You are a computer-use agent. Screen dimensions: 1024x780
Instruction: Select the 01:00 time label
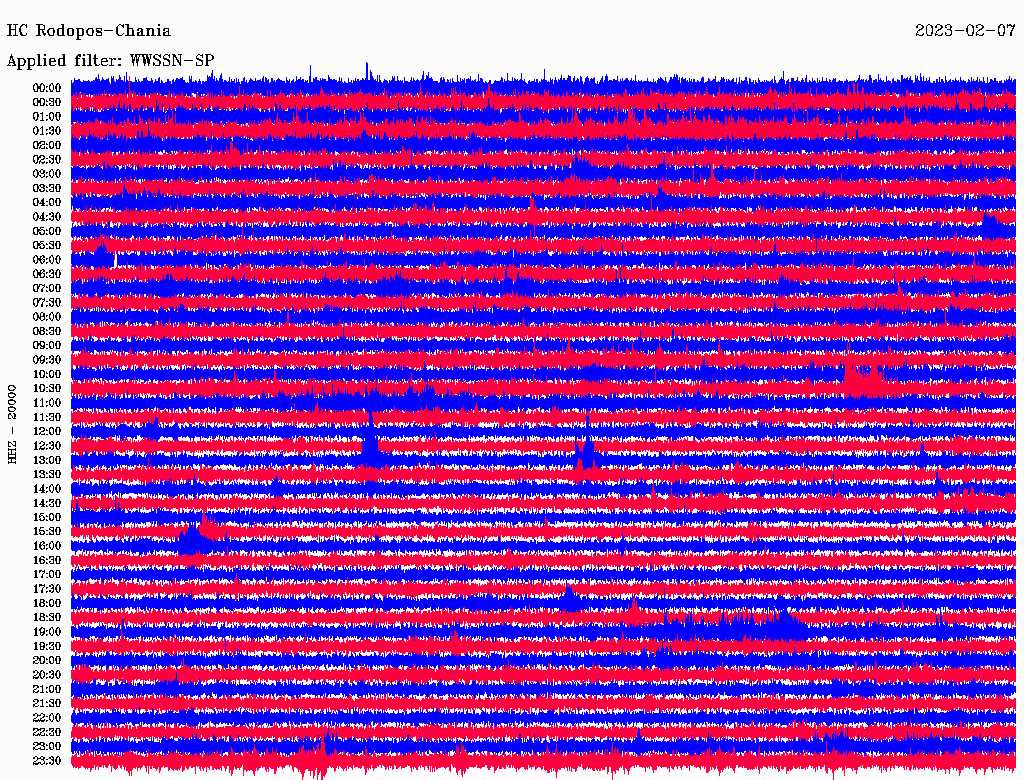[x=47, y=117]
